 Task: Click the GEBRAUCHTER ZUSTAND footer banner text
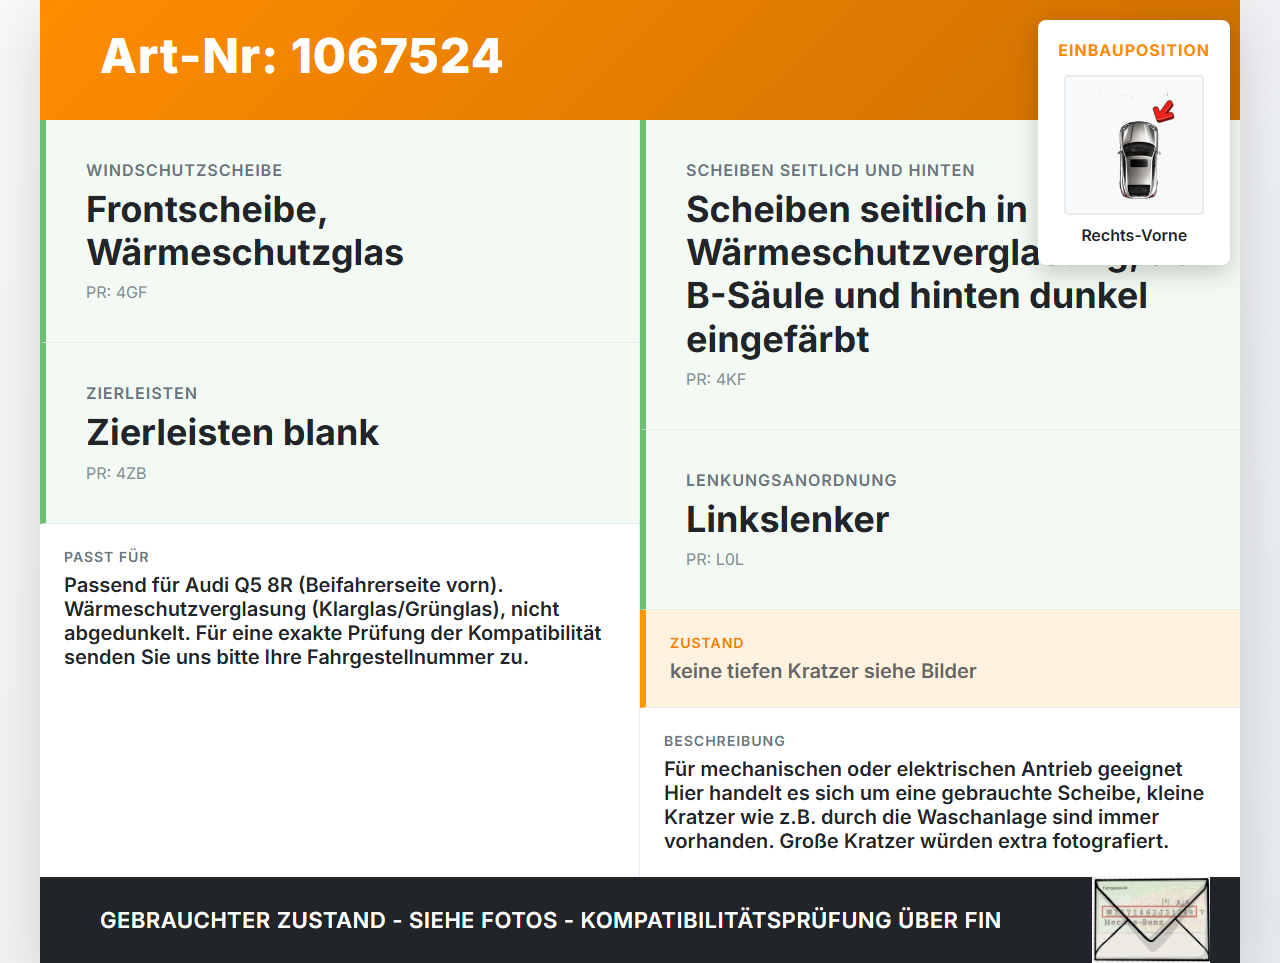[550, 920]
